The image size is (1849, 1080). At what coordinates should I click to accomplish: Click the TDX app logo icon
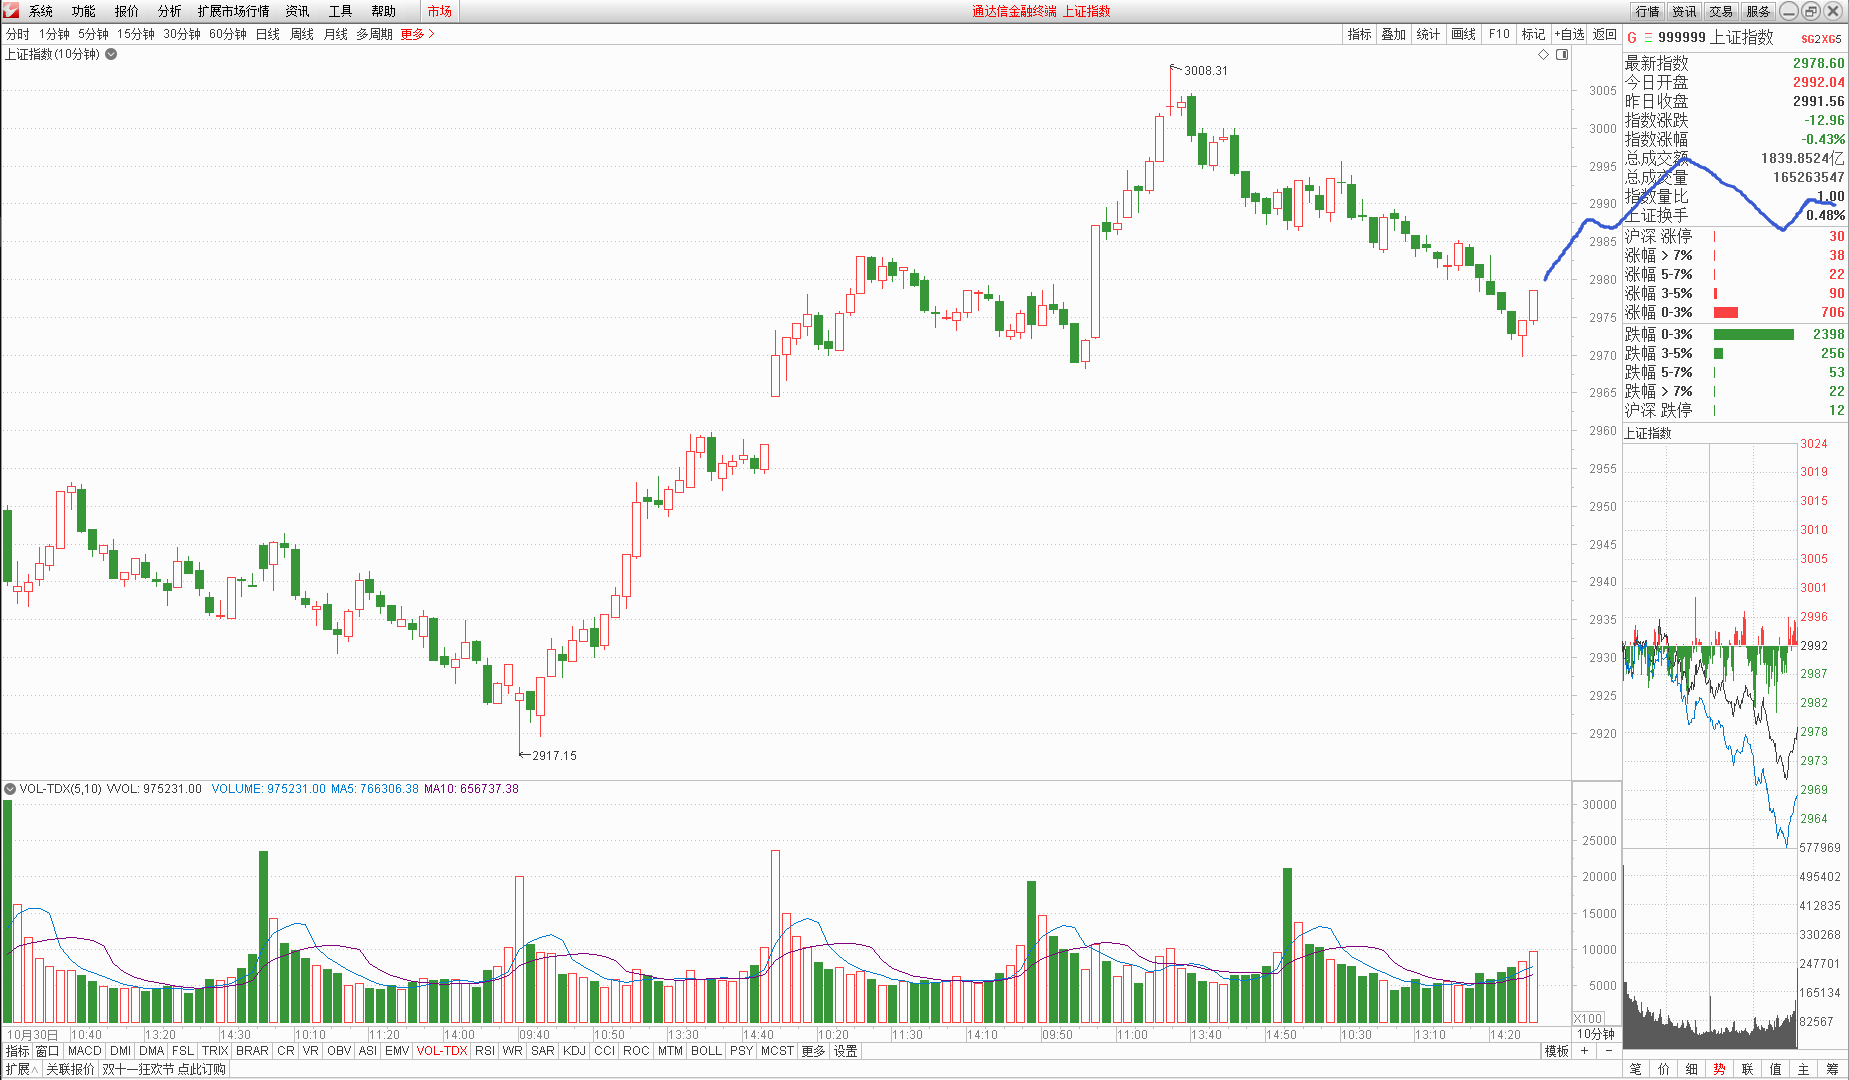11,11
